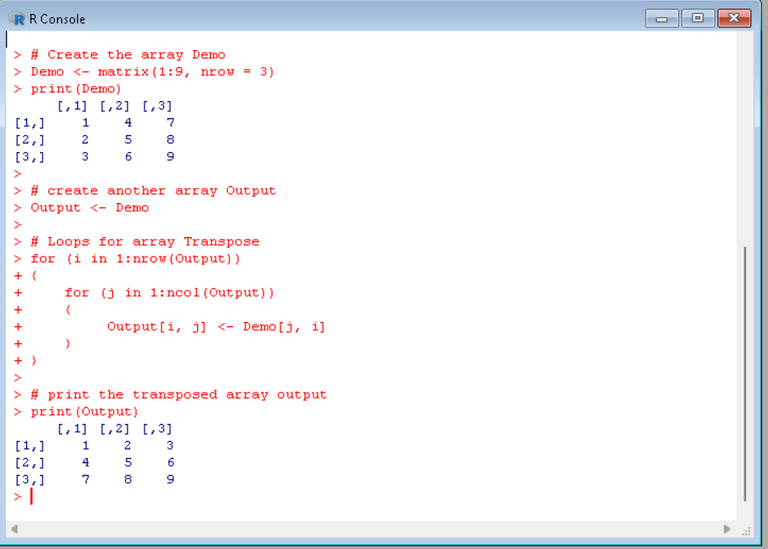Place cursor at the final empty prompt
The width and height of the screenshot is (768, 549).
pos(31,496)
